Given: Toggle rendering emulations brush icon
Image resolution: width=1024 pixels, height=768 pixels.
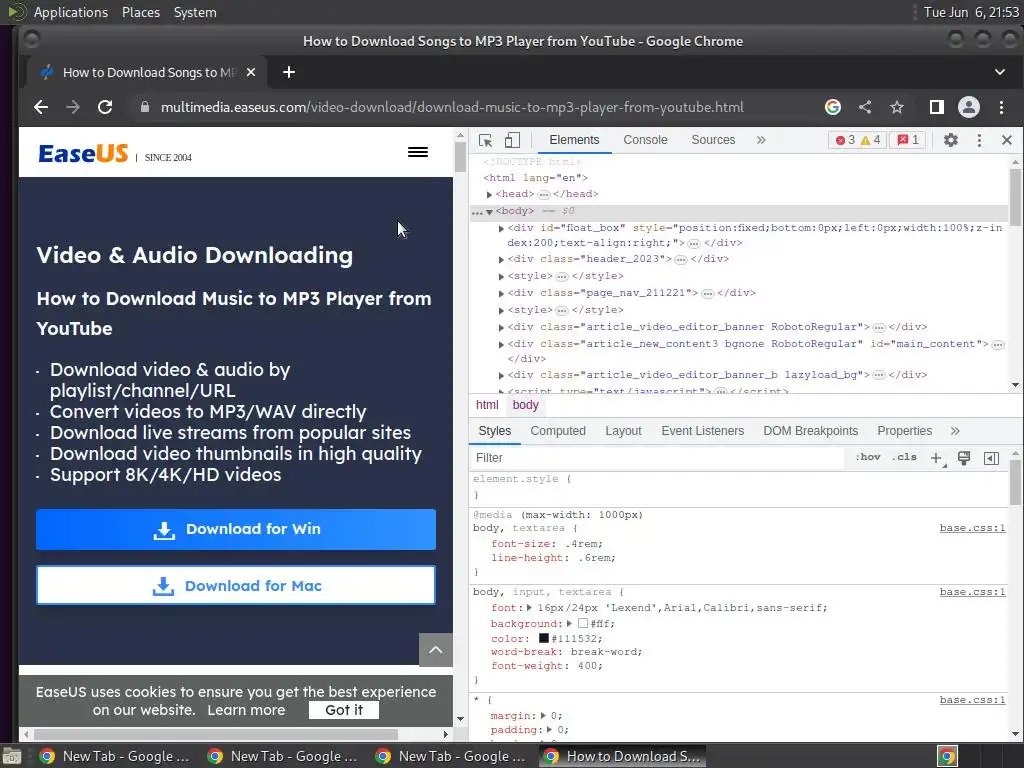Looking at the screenshot, I should (x=964, y=458).
